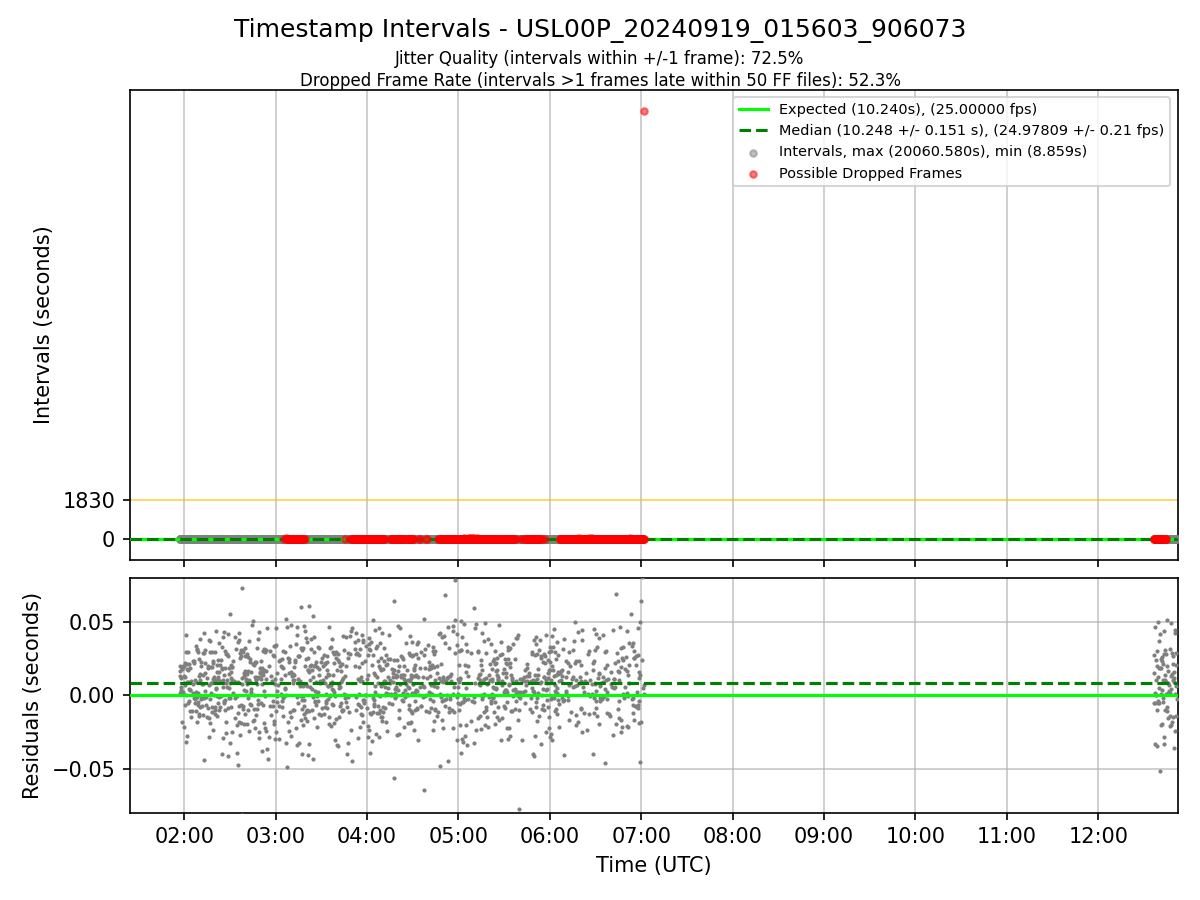This screenshot has height=900, width=1200.
Task: Click the solid green line sample in legend
Action: pos(754,109)
